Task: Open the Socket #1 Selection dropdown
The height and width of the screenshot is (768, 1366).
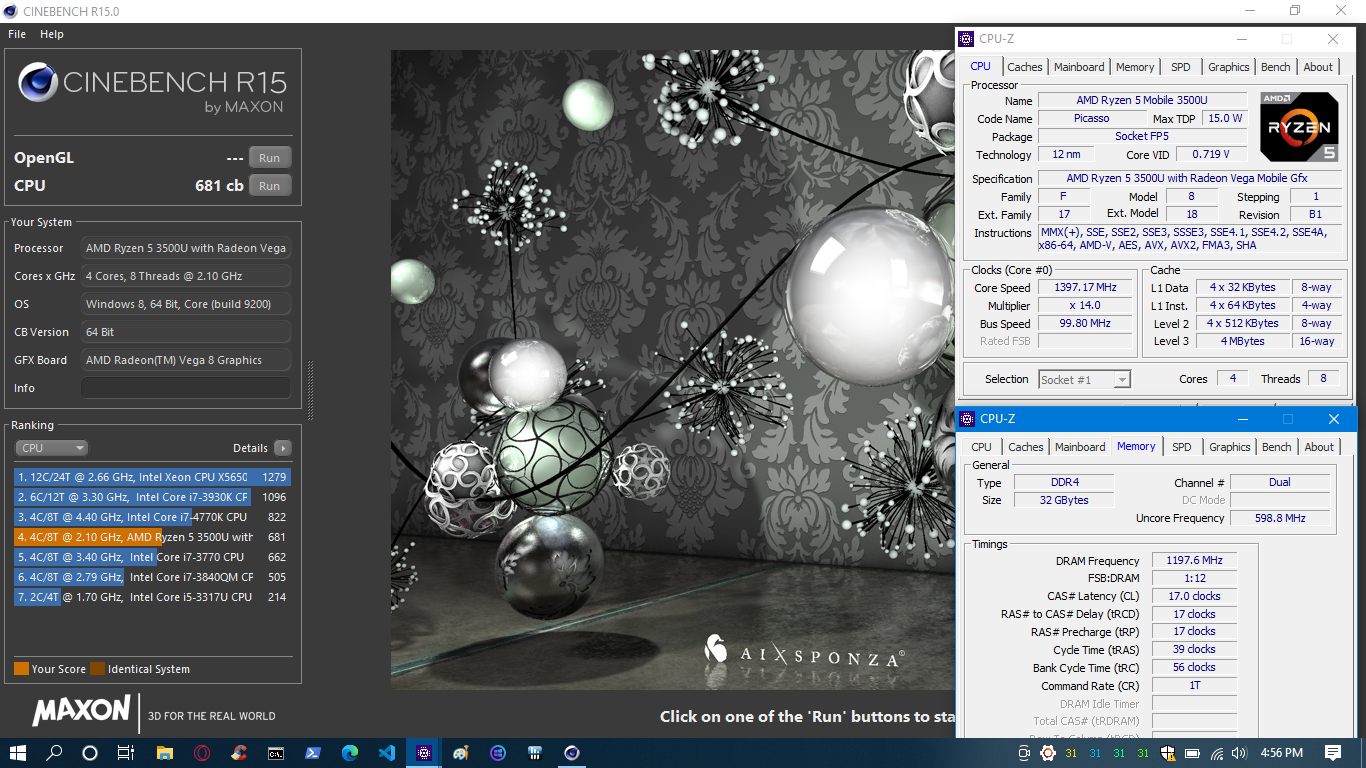Action: pyautogui.click(x=1084, y=379)
